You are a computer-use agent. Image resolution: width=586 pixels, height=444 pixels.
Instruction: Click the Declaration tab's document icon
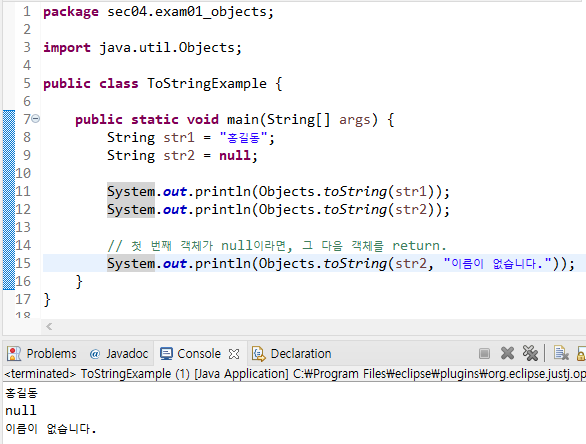pos(259,354)
